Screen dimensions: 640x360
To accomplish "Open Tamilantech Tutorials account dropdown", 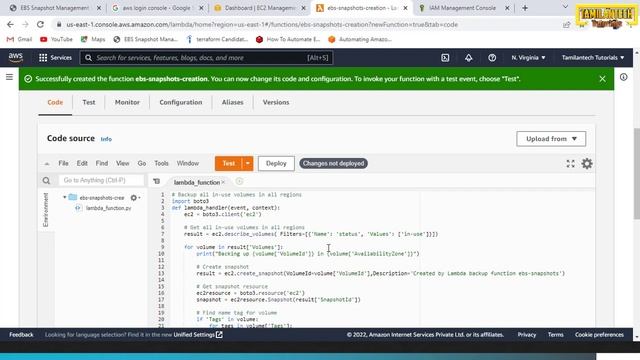I will click(593, 58).
